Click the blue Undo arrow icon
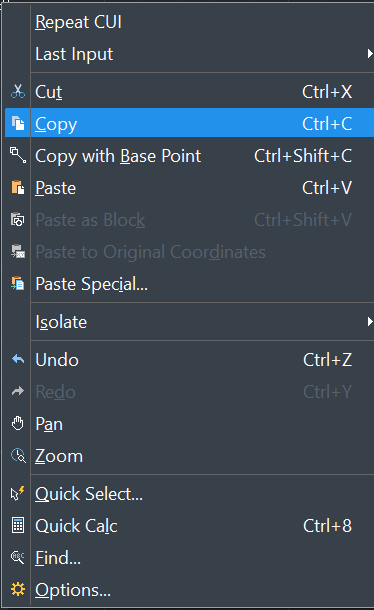This screenshot has height=610, width=374. pos(18,359)
